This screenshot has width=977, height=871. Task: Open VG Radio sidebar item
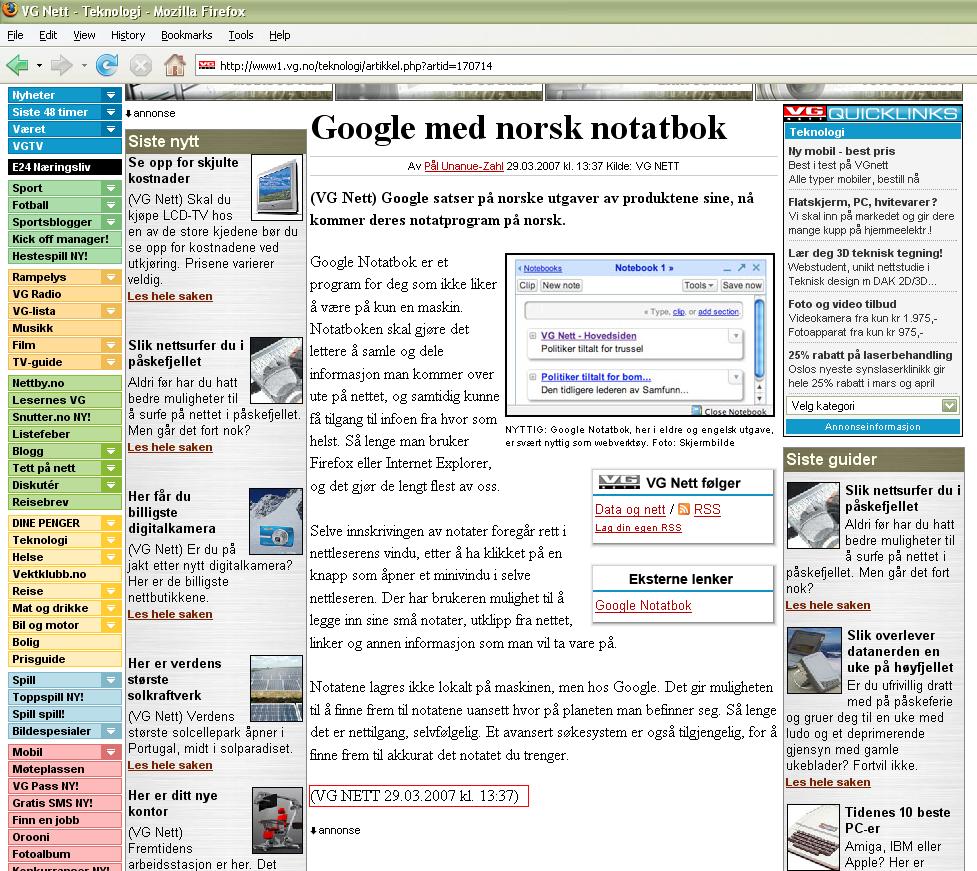pyautogui.click(x=65, y=294)
